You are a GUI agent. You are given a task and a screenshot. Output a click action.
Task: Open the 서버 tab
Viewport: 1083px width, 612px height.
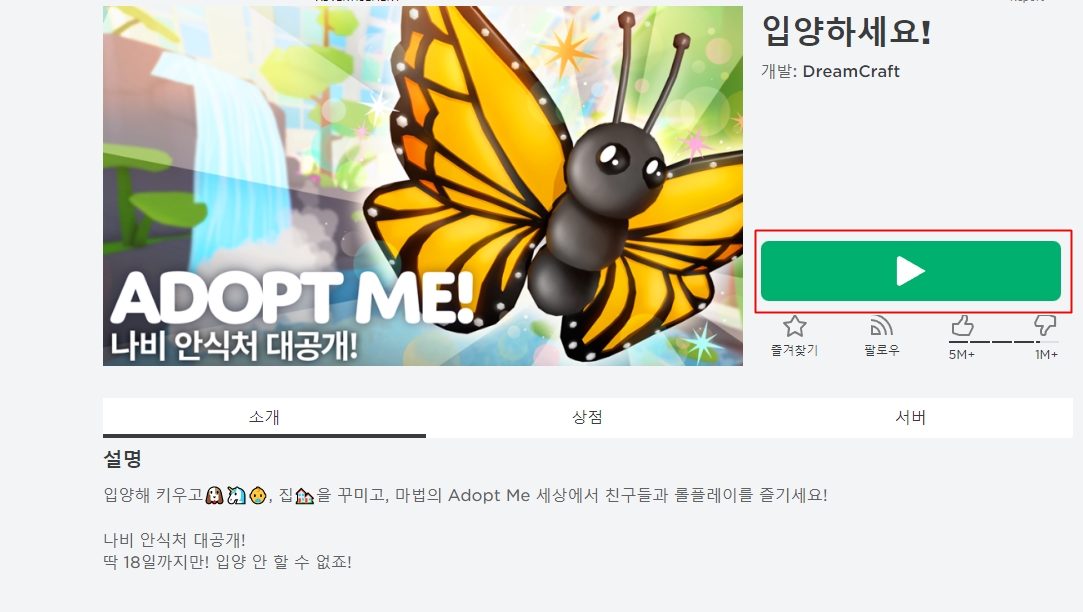point(910,417)
